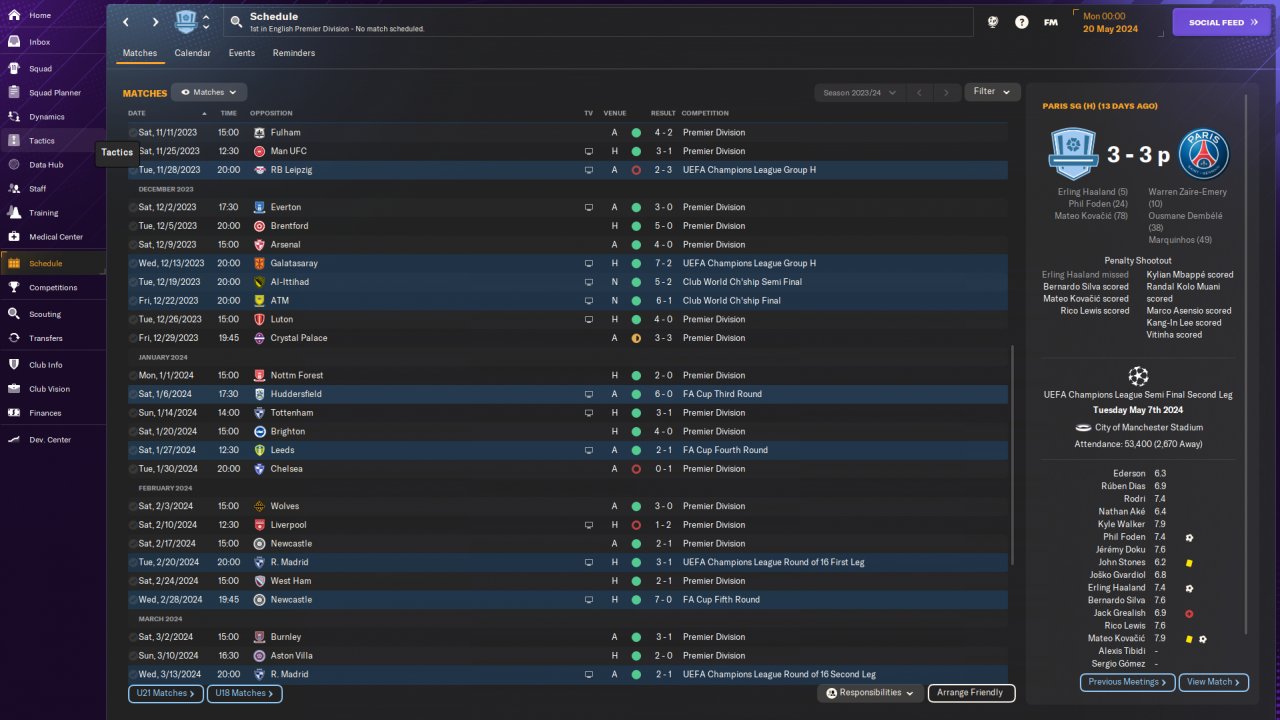Click the Time column header

228,113
